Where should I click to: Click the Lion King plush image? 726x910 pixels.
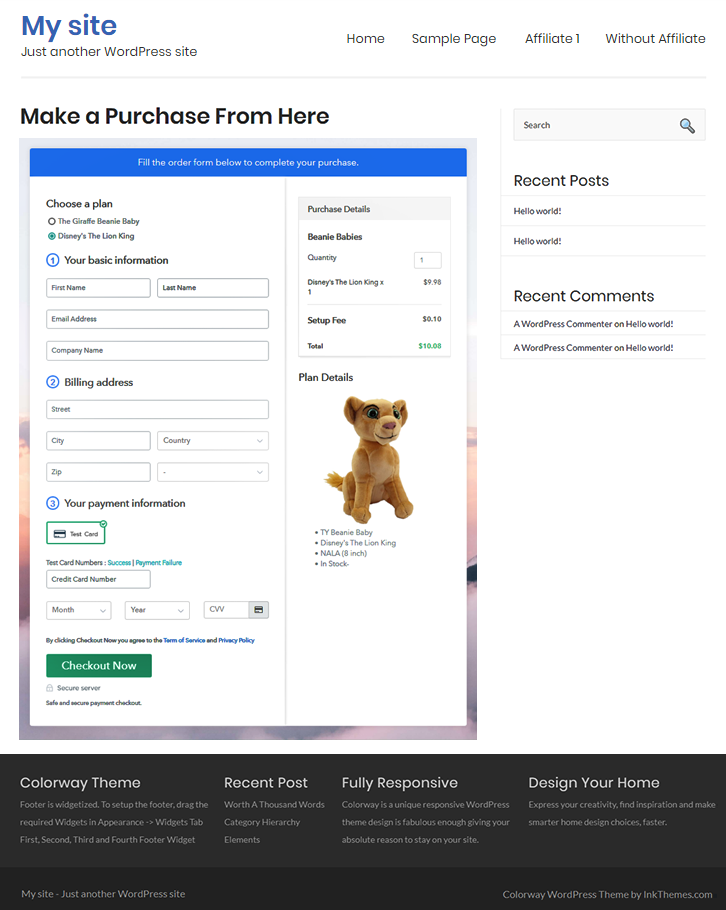370,458
